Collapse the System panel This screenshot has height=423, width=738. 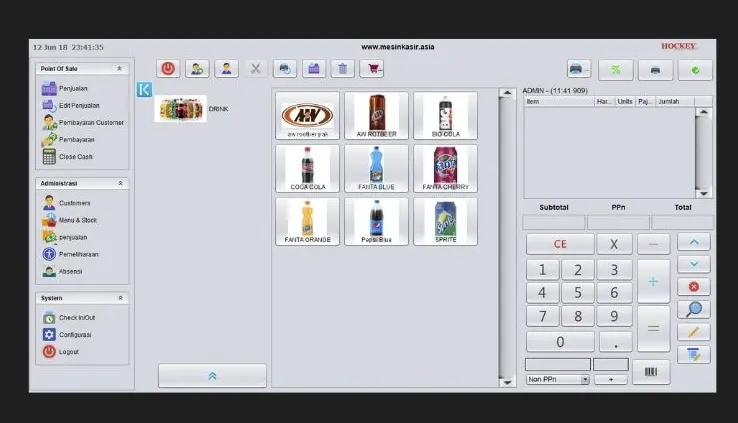pyautogui.click(x=120, y=298)
